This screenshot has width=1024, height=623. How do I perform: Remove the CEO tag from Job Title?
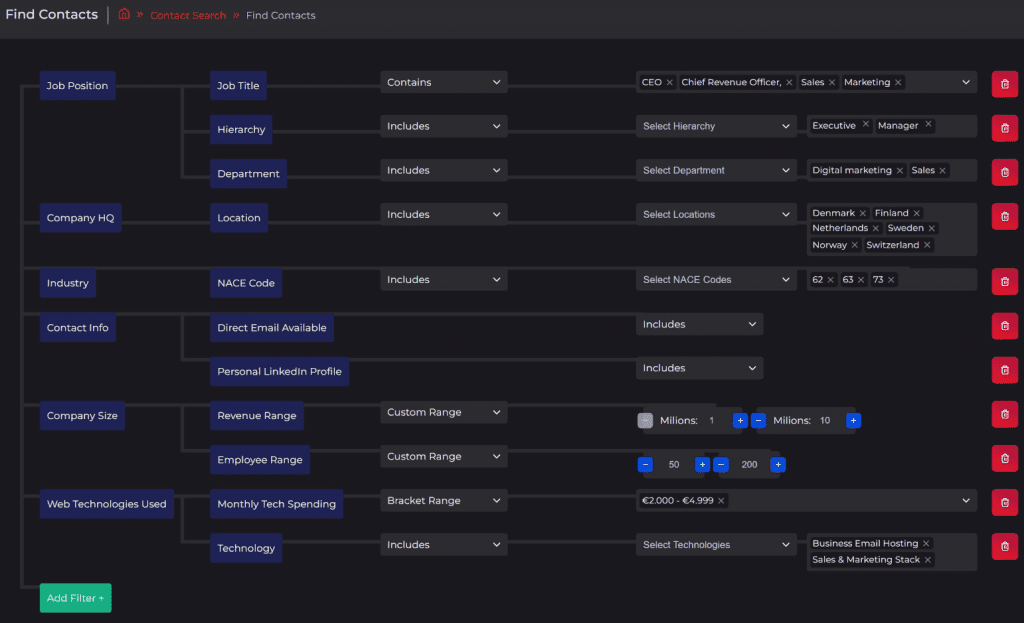point(670,83)
